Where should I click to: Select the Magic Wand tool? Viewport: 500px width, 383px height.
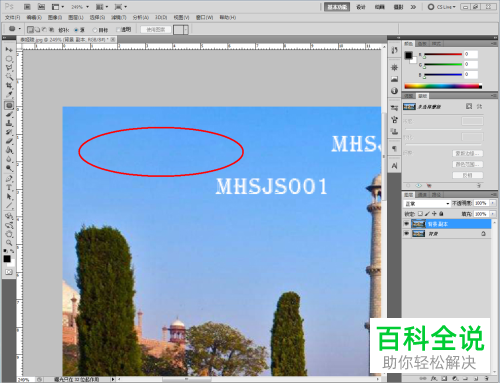point(9,77)
